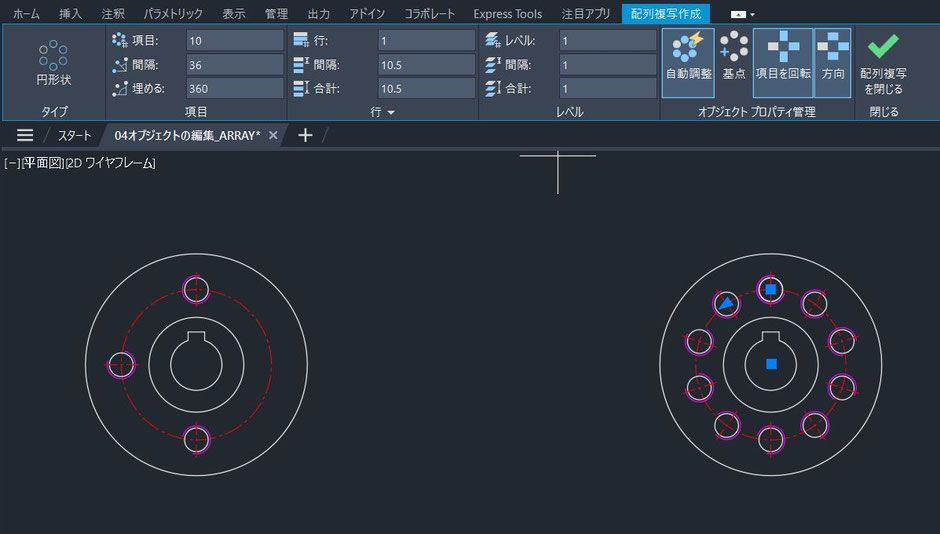Click the top hole of left flange
The width and height of the screenshot is (940, 534).
pyautogui.click(x=196, y=289)
